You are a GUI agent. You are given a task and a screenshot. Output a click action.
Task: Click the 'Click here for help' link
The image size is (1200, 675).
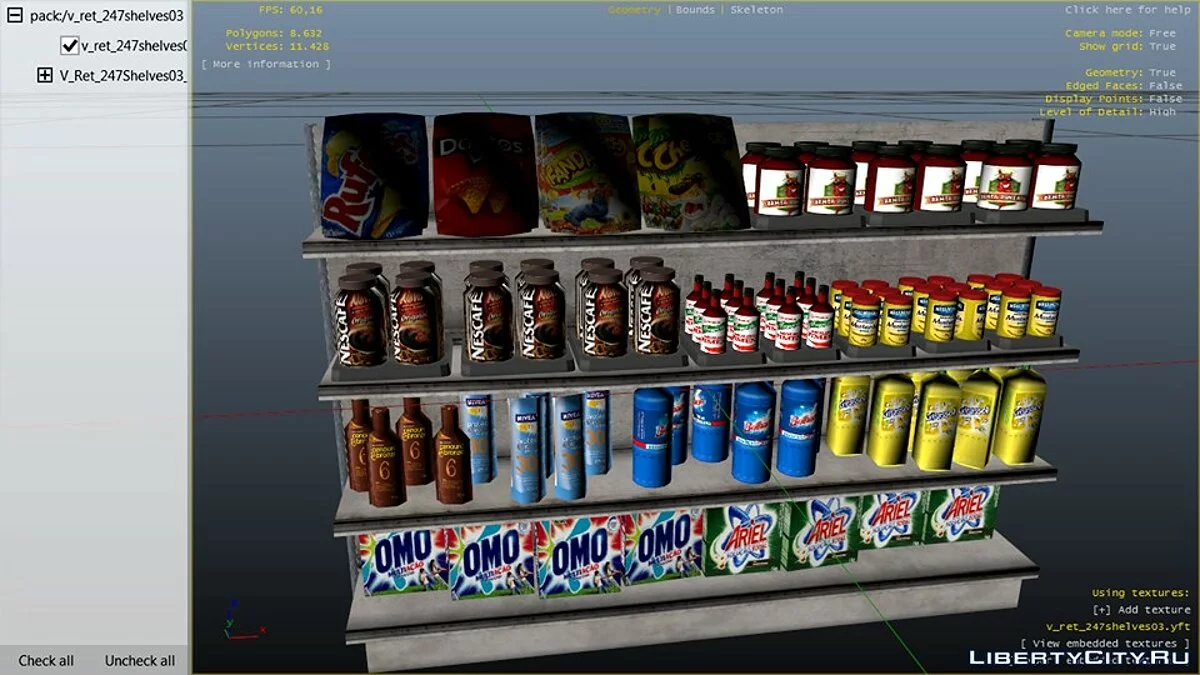[x=1127, y=10]
